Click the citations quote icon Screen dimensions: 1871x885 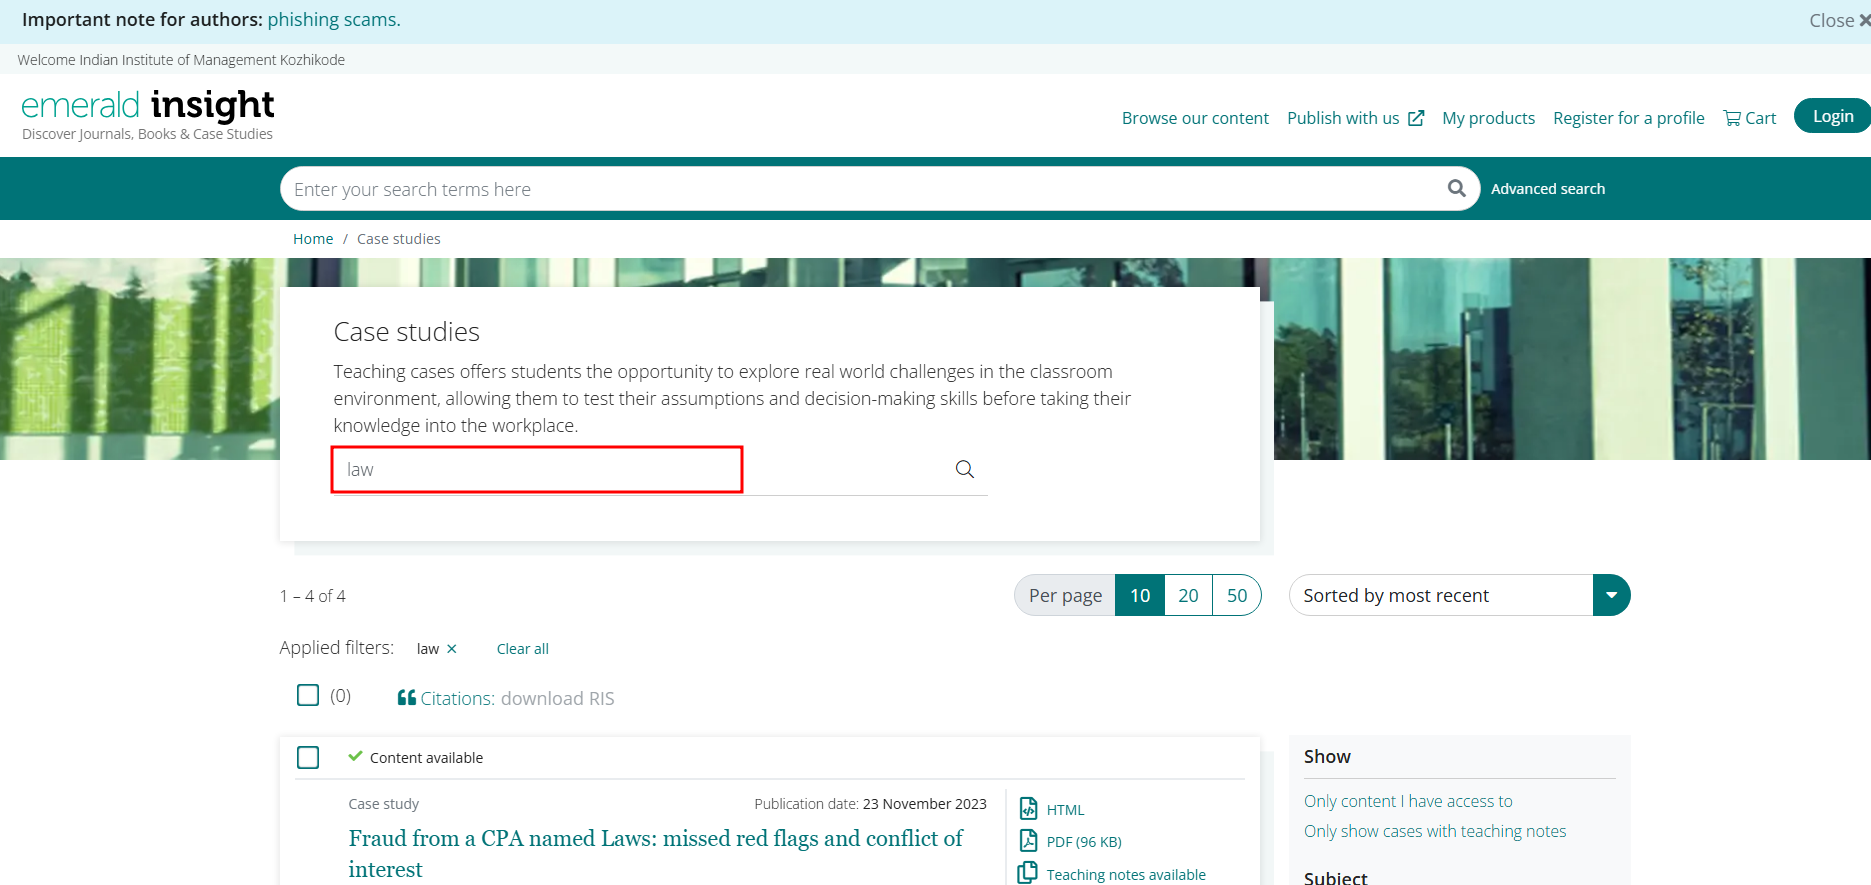[406, 698]
